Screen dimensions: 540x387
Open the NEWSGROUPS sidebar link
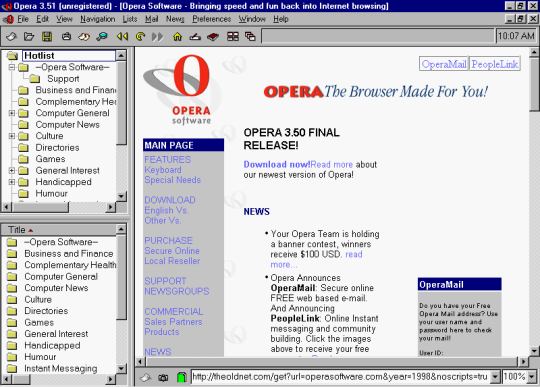click(177, 292)
